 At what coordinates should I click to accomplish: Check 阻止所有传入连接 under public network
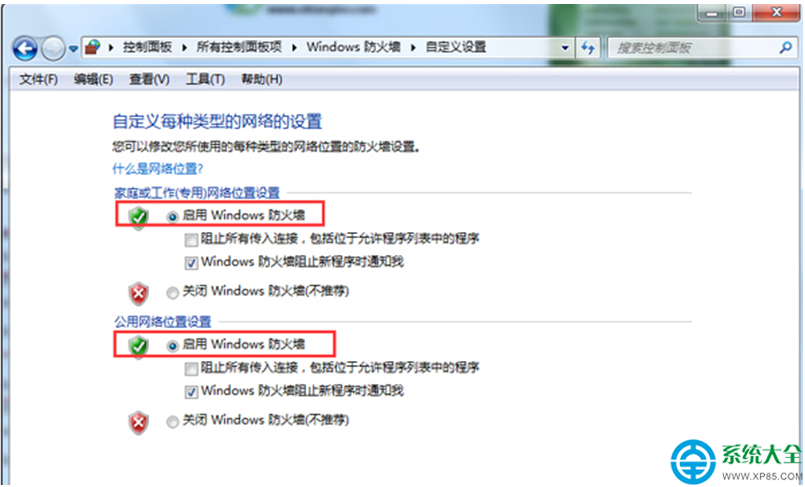[x=191, y=369]
